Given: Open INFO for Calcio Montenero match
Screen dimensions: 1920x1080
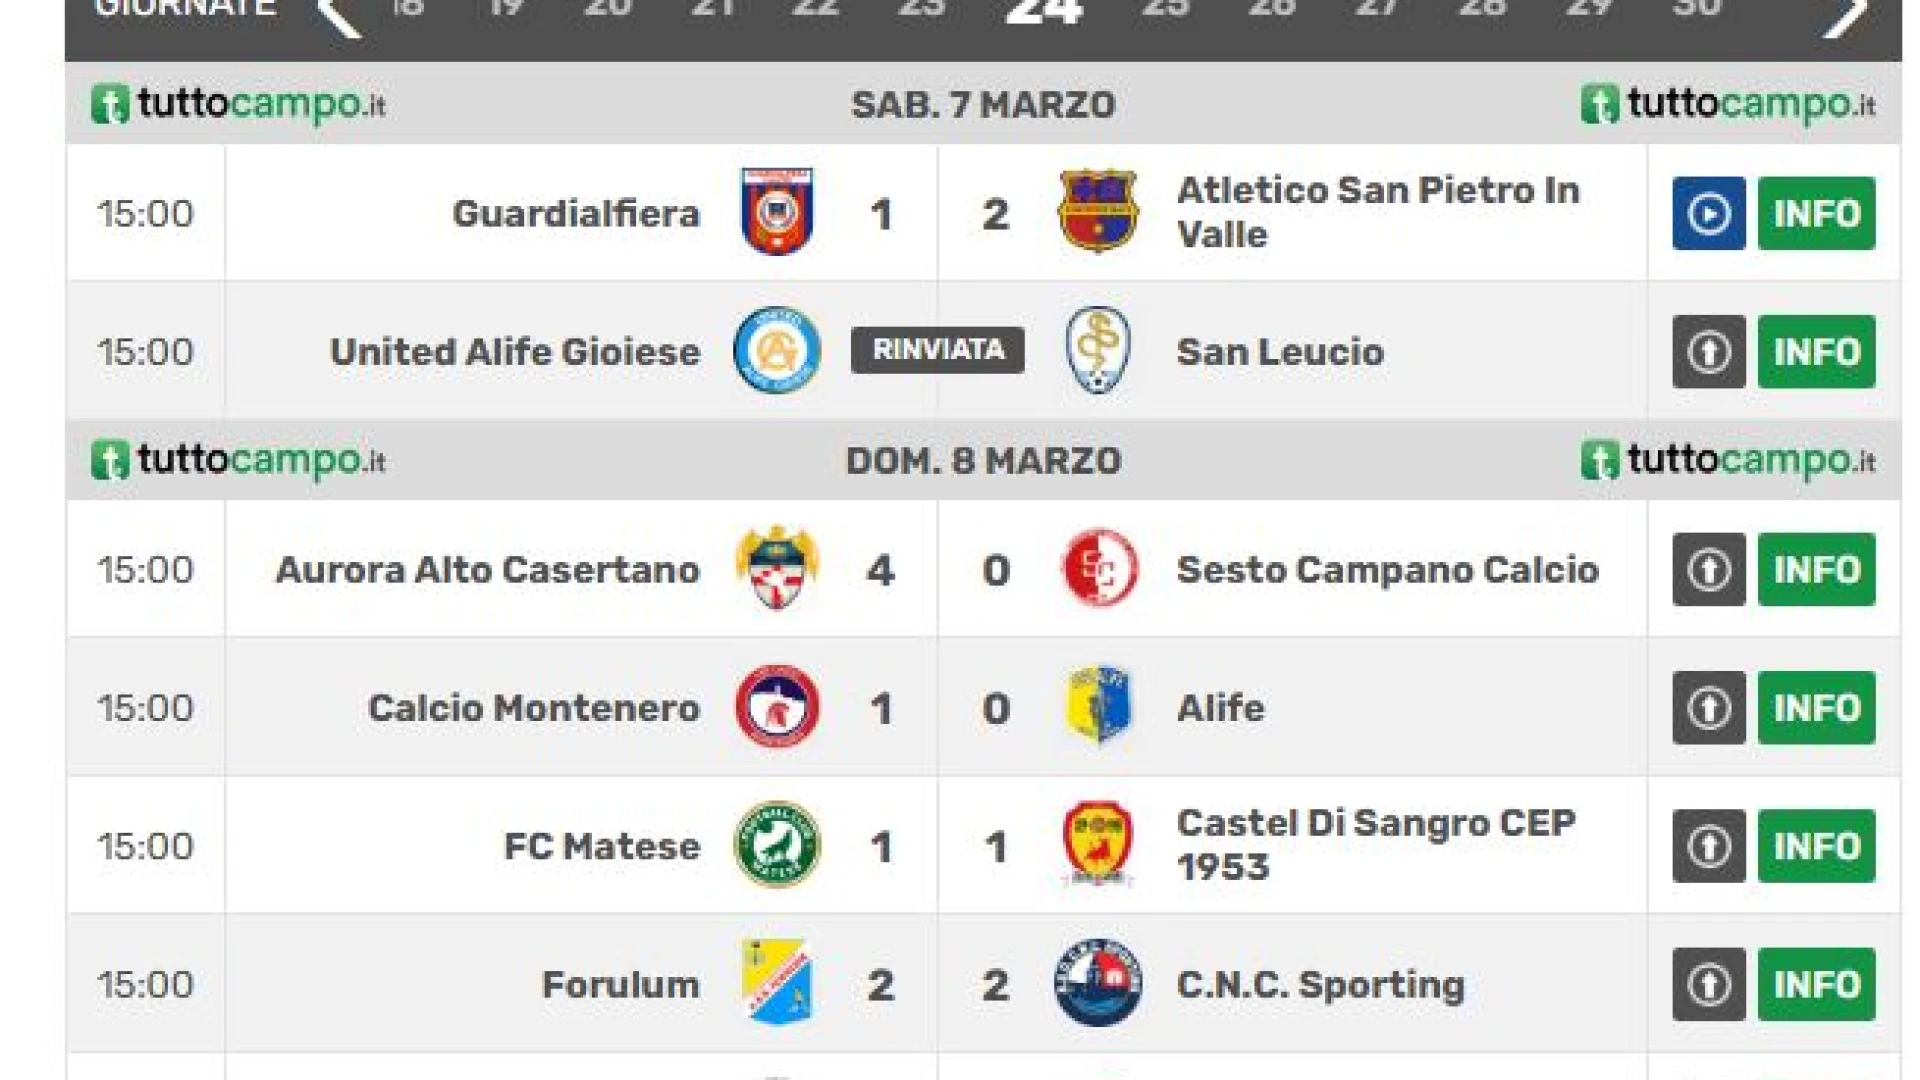Looking at the screenshot, I should pyautogui.click(x=1816, y=708).
